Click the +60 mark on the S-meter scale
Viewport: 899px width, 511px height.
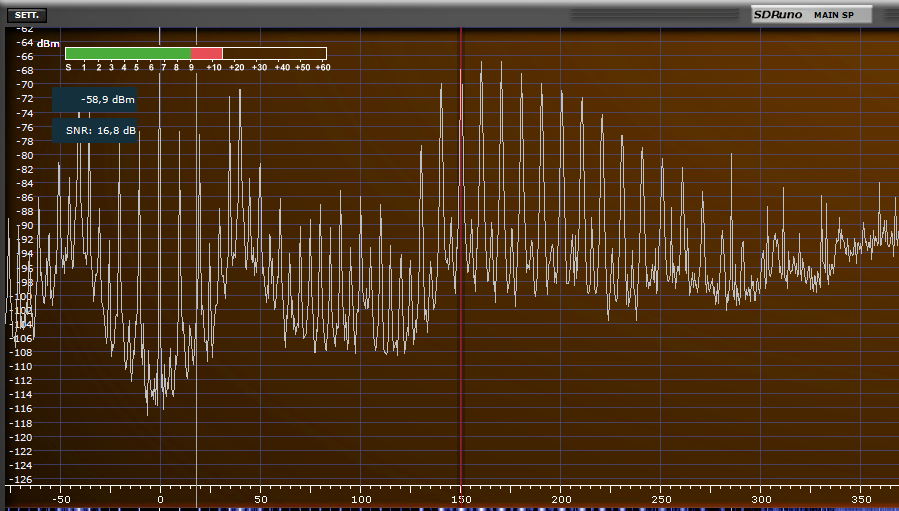pos(323,68)
